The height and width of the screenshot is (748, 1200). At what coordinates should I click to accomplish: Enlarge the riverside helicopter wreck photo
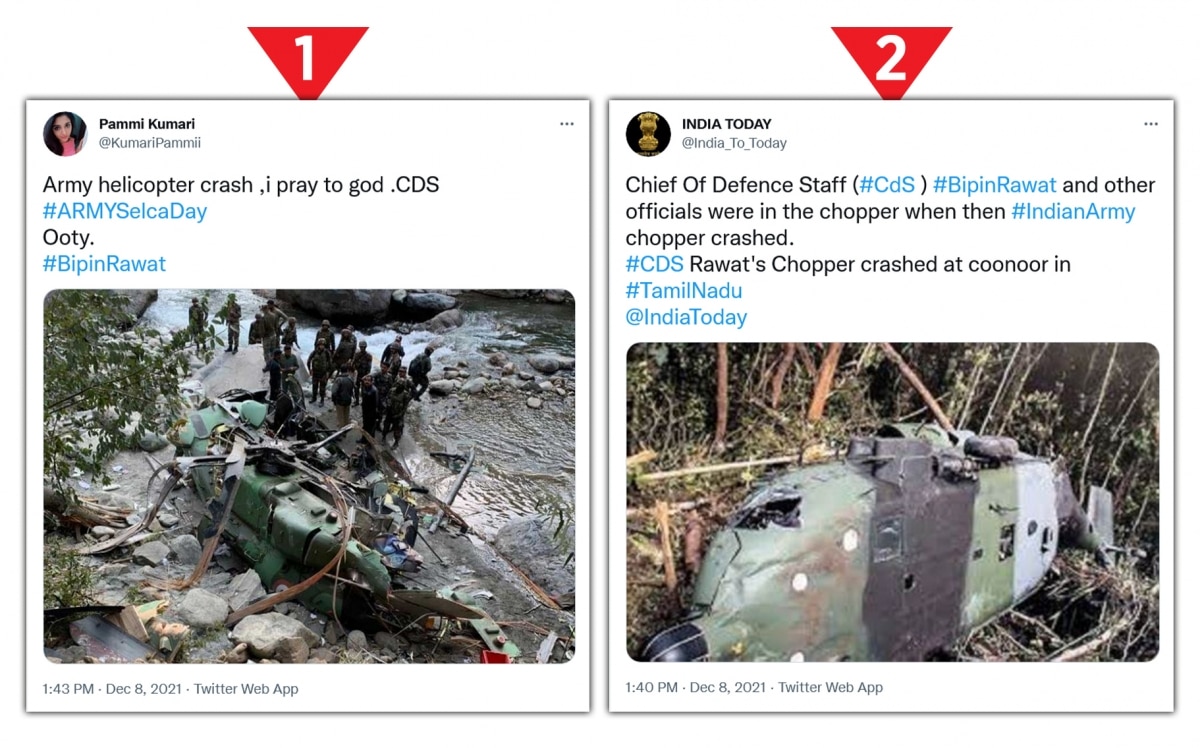309,476
